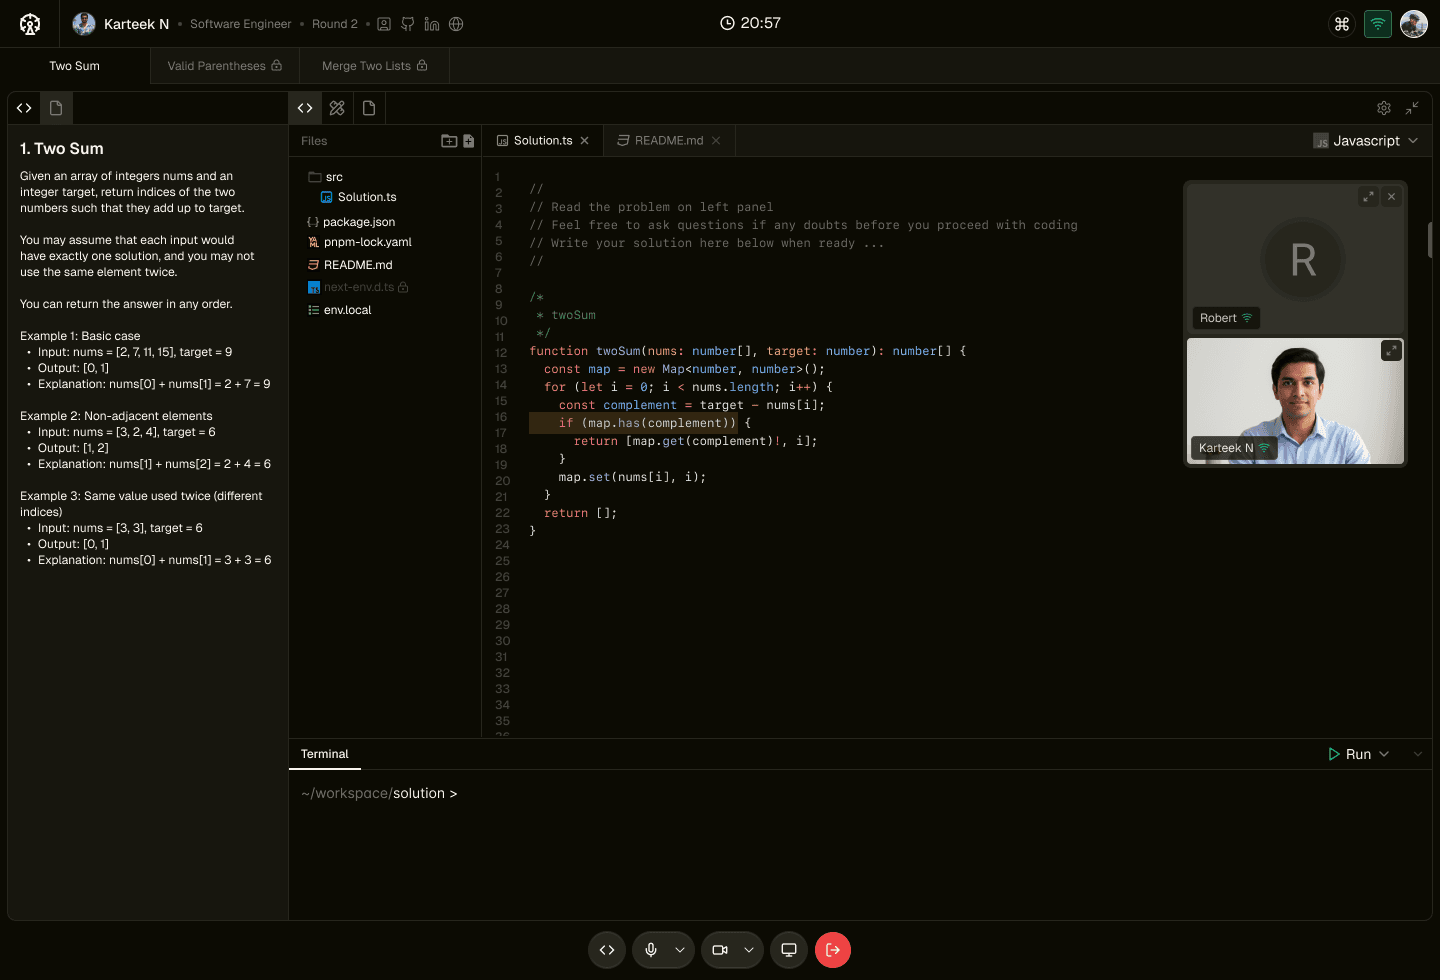This screenshot has height=980, width=1440.
Task: Click the '1. Two Sum' problem heading
Action: (x=62, y=148)
